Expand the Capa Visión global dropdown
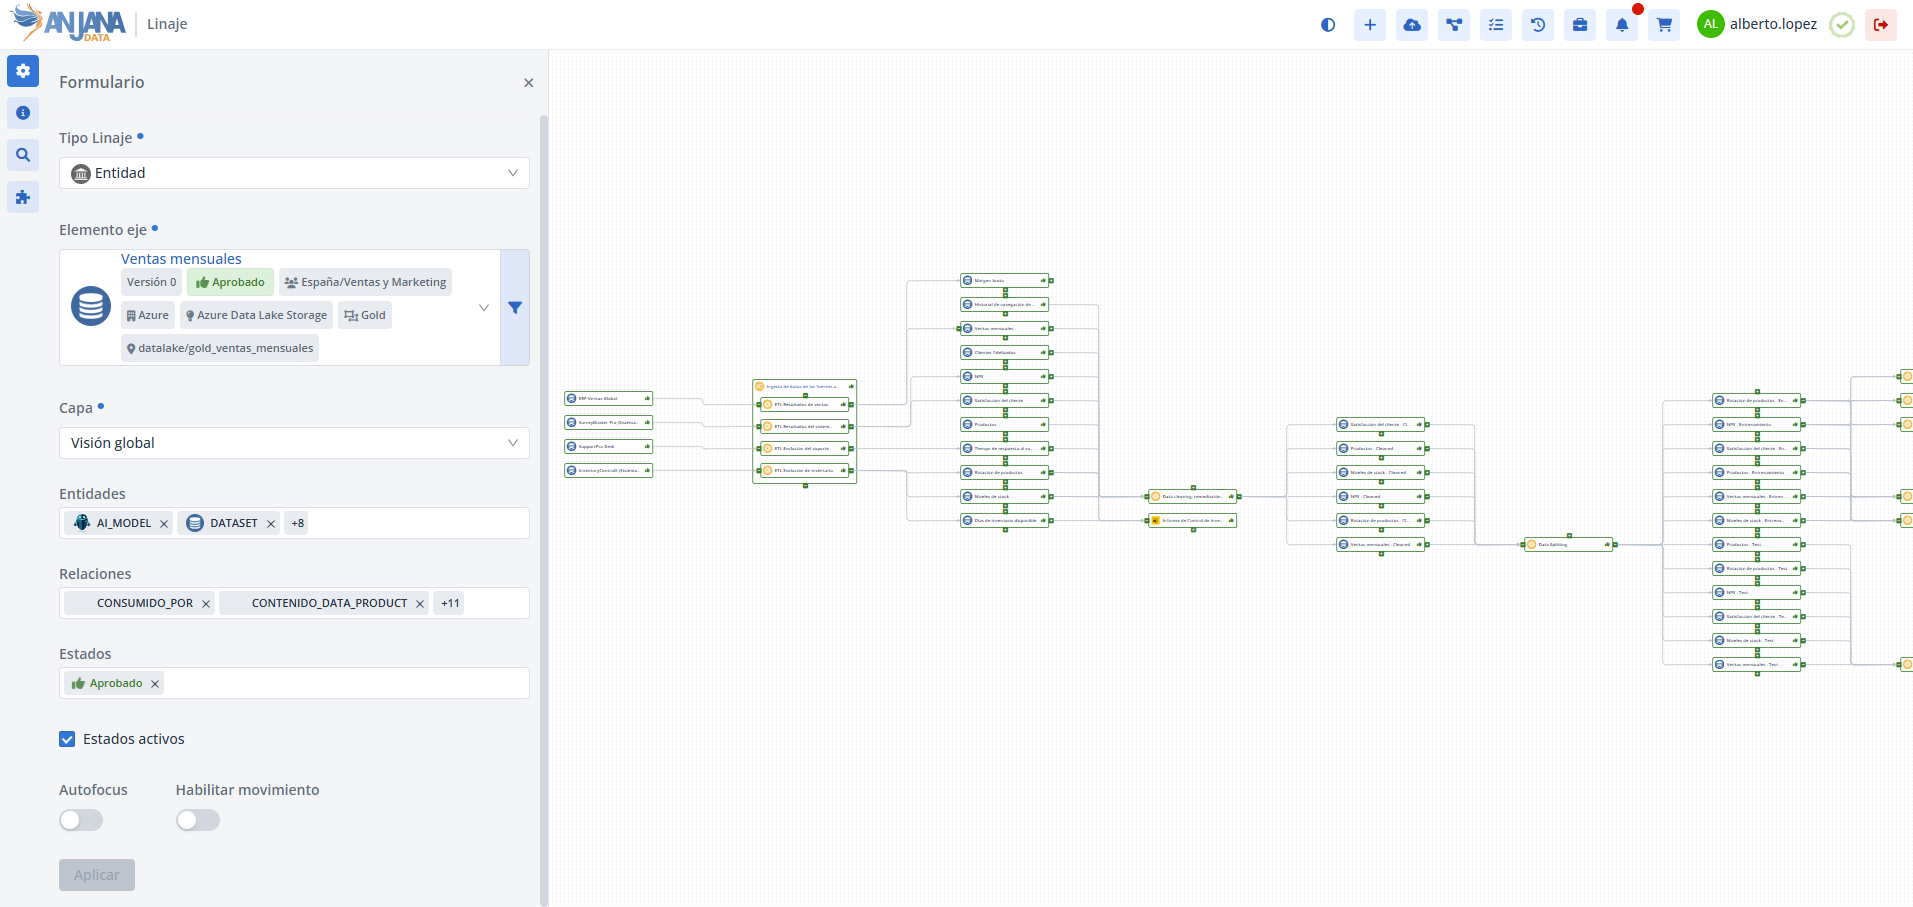Screen dimensions: 1913x907 pyautogui.click(x=294, y=443)
